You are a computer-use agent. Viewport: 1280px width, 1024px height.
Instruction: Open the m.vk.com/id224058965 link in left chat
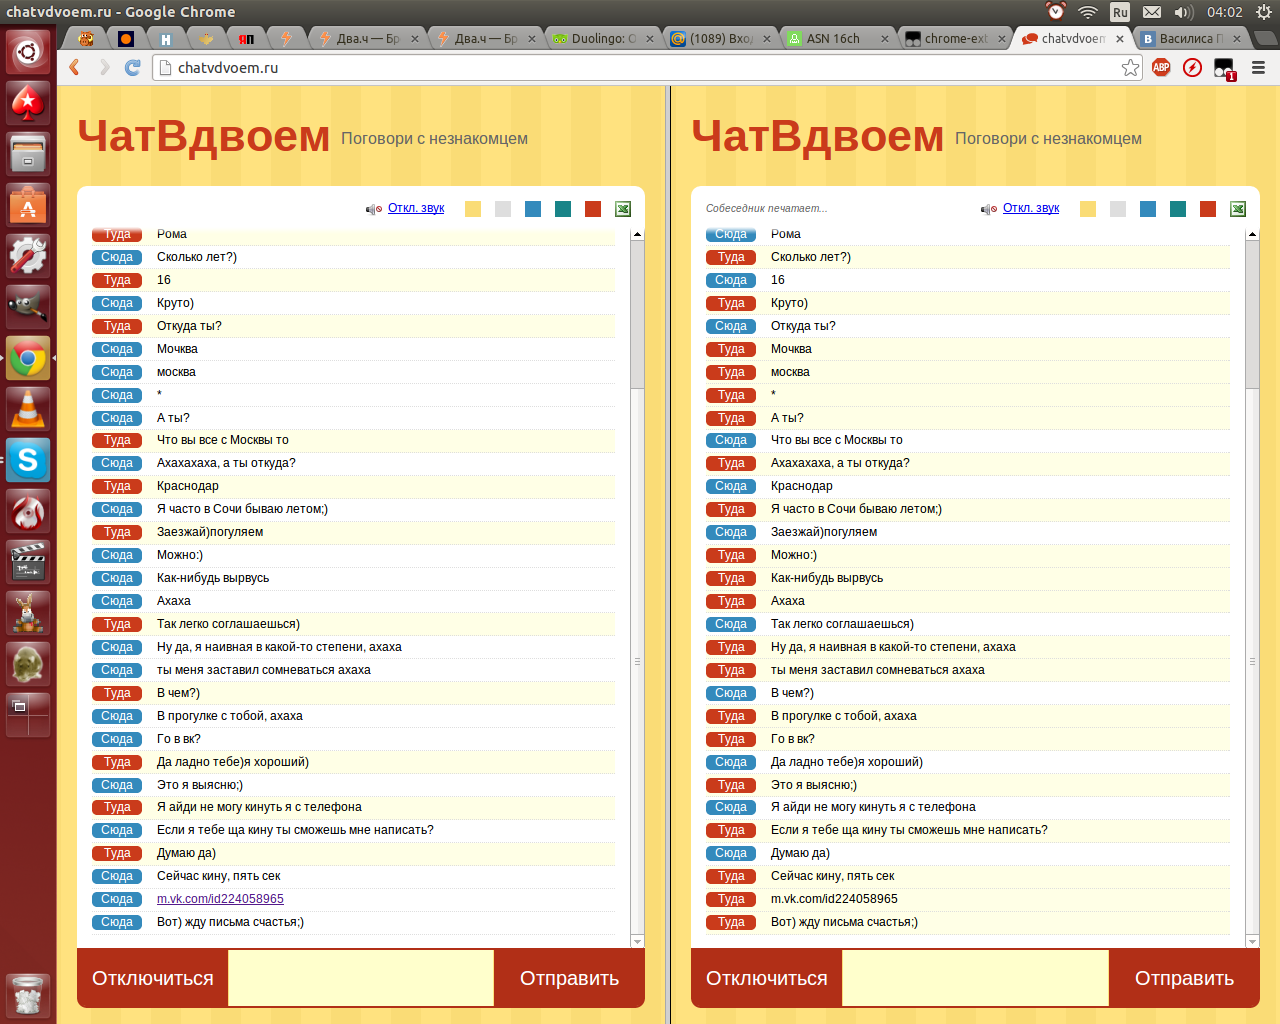[x=220, y=899]
